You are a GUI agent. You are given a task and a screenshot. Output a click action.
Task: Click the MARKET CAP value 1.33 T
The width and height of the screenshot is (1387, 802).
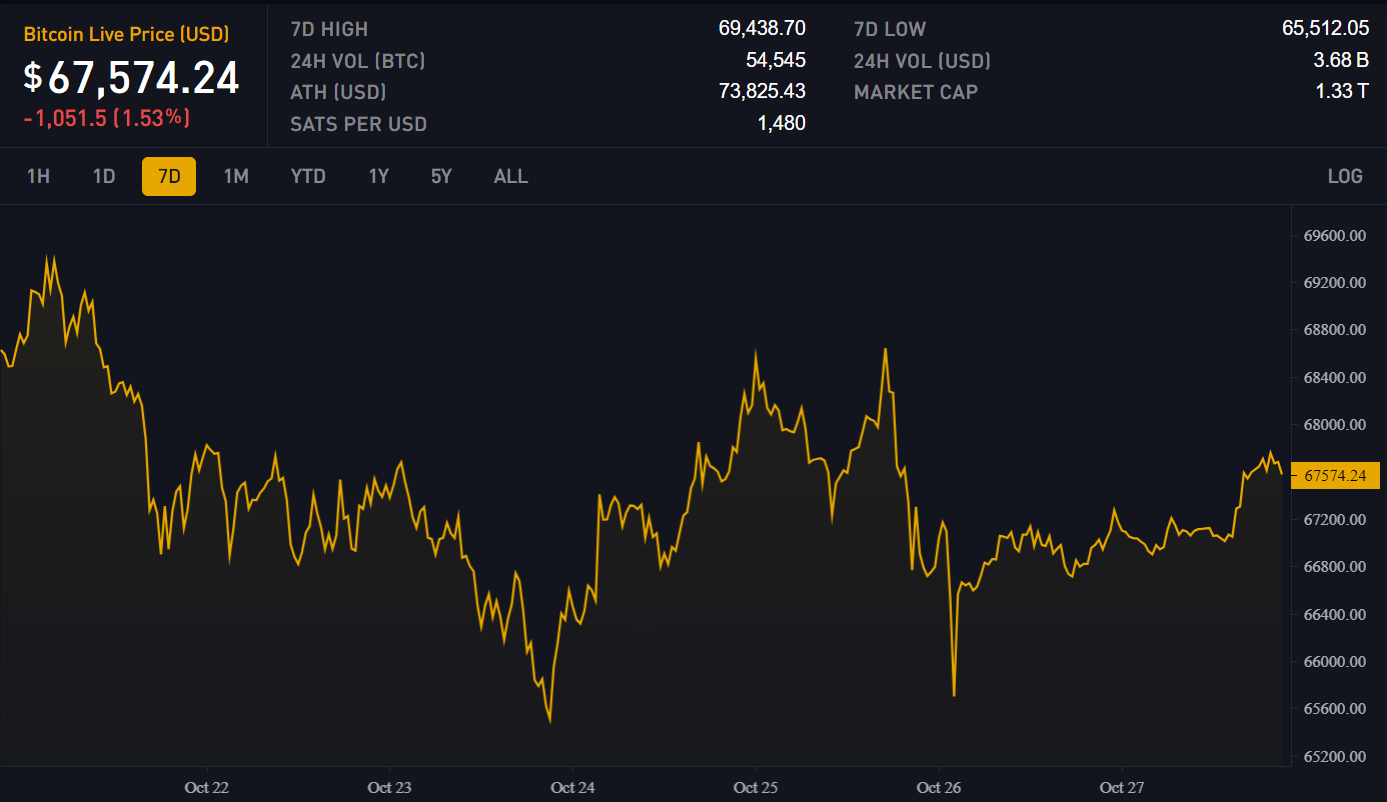pyautogui.click(x=1341, y=92)
